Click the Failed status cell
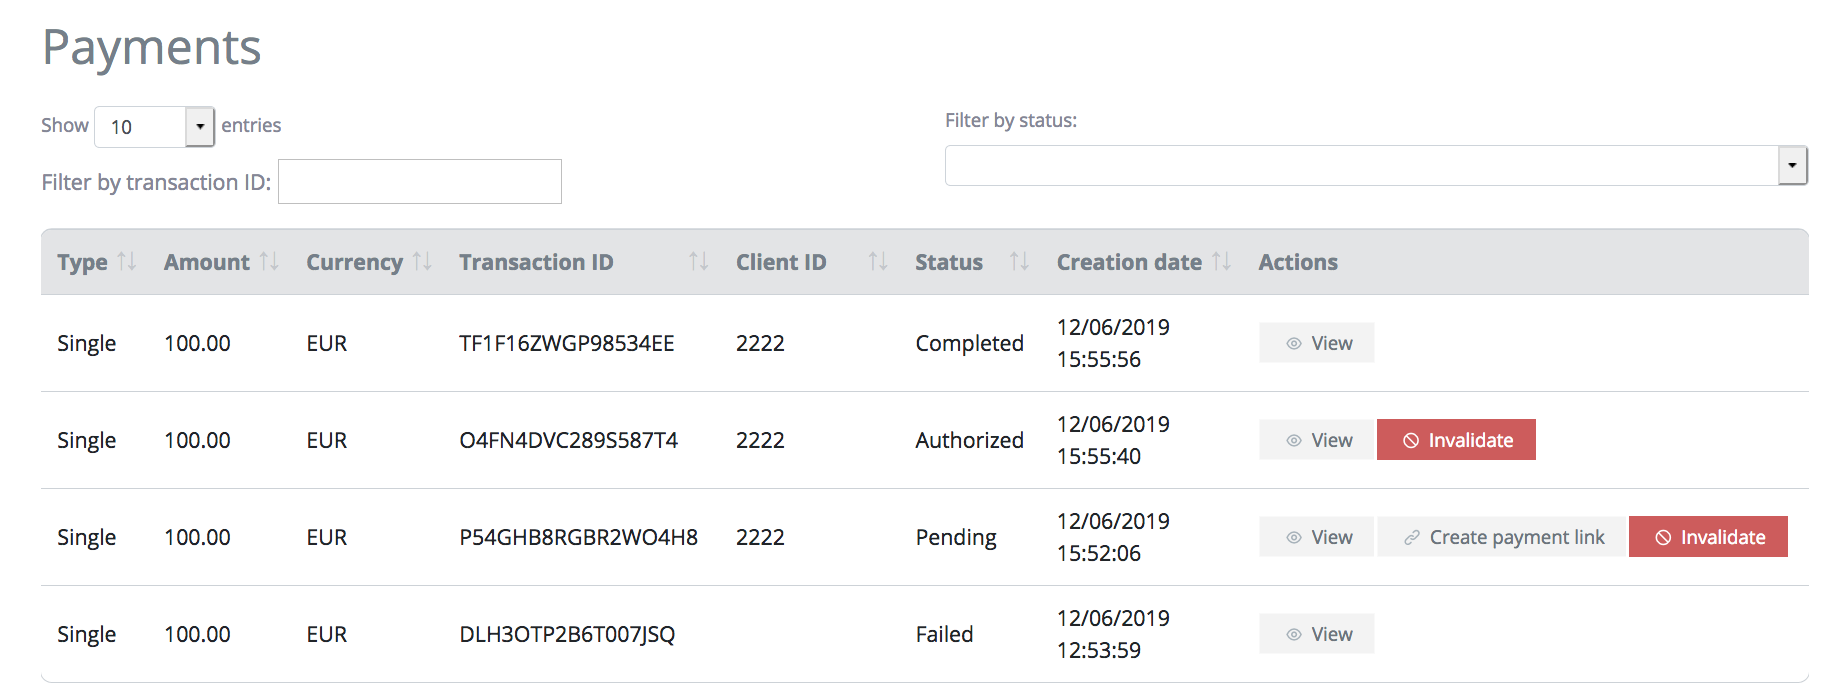 click(944, 634)
